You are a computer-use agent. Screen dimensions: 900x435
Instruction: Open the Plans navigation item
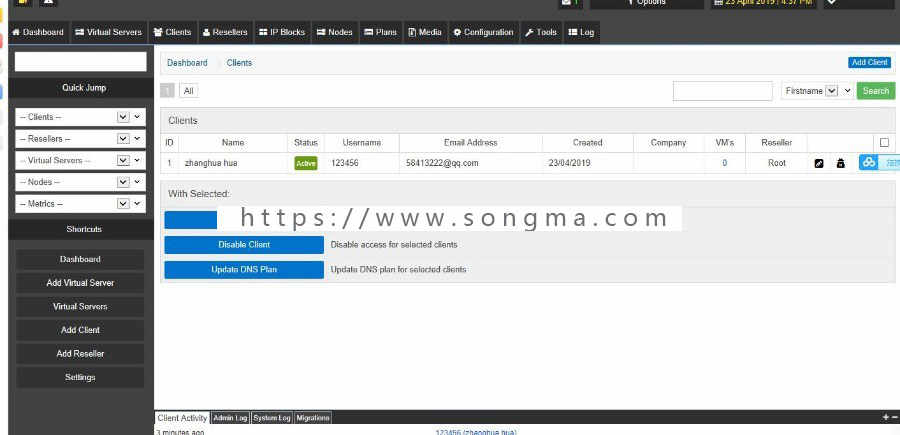click(381, 32)
